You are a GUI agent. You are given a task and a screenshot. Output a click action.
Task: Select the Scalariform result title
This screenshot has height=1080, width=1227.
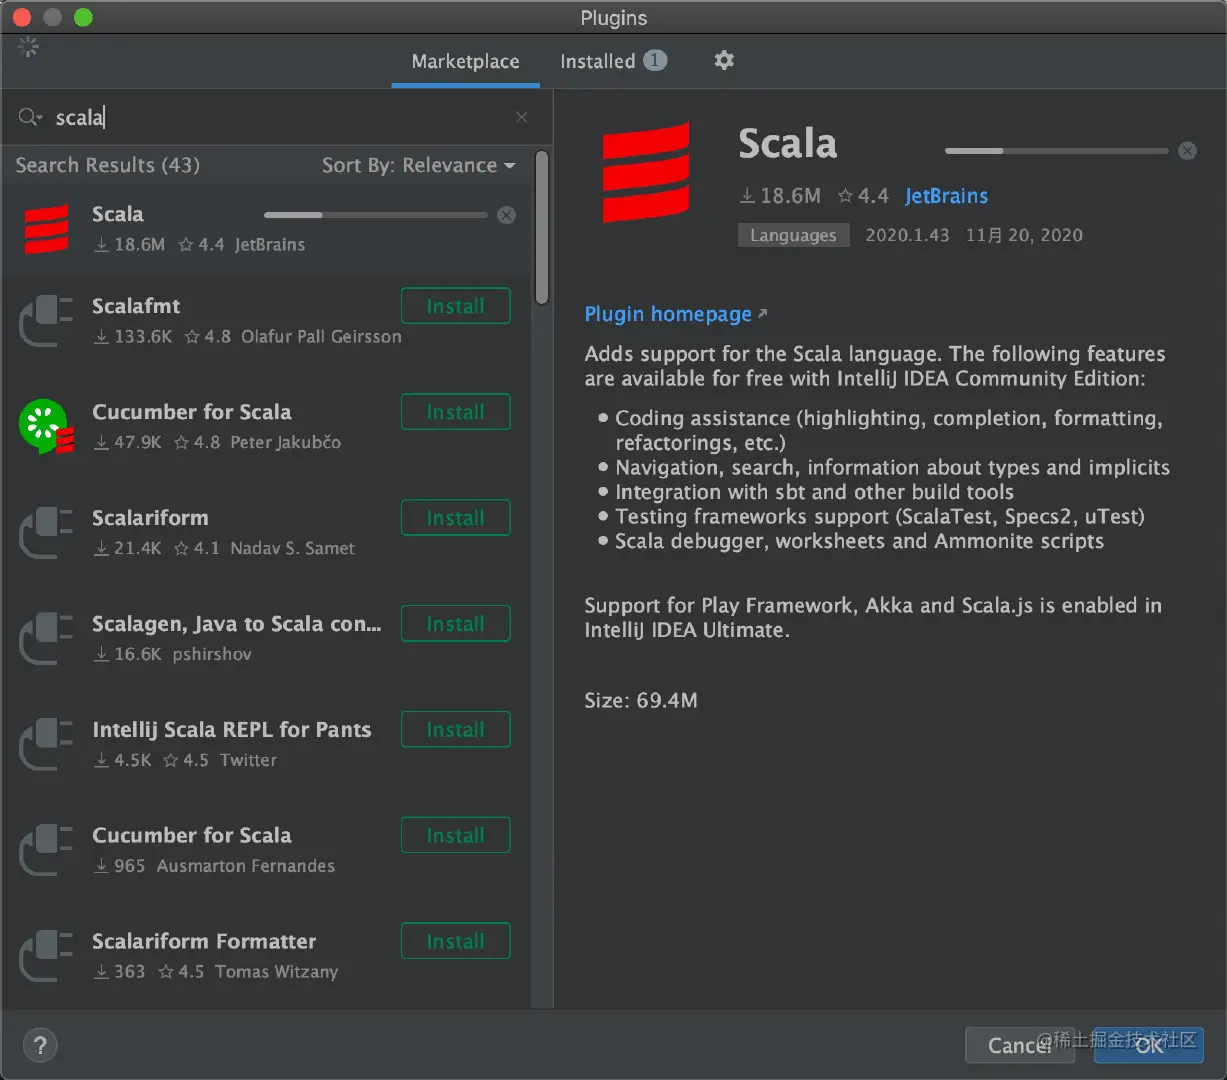[x=150, y=518]
